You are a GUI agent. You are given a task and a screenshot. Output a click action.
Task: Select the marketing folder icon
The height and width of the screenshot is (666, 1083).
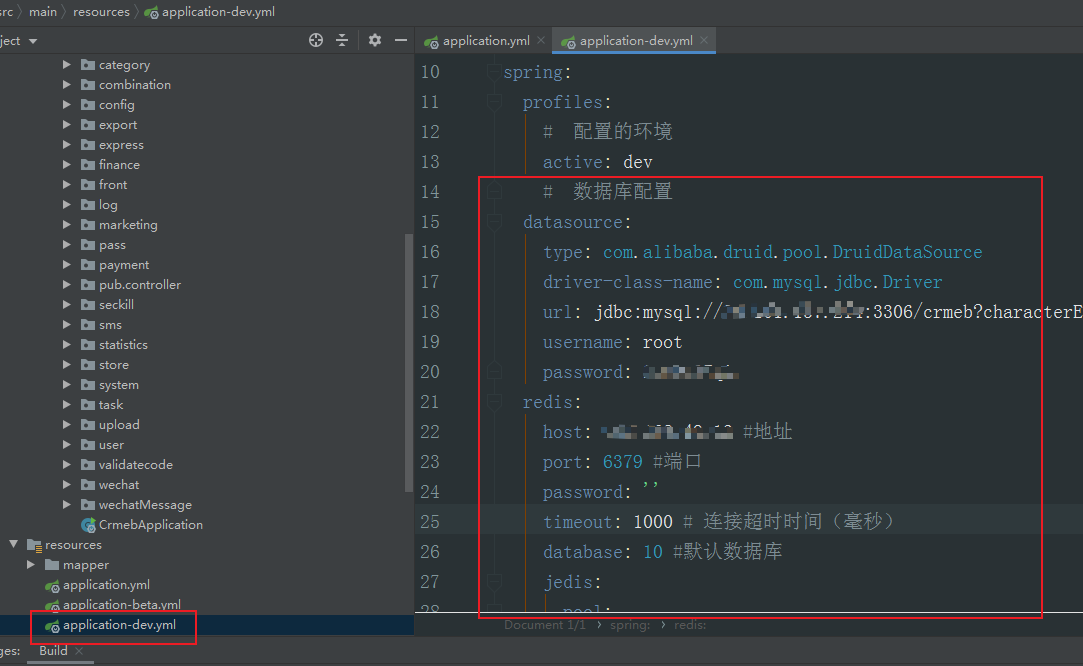(88, 225)
